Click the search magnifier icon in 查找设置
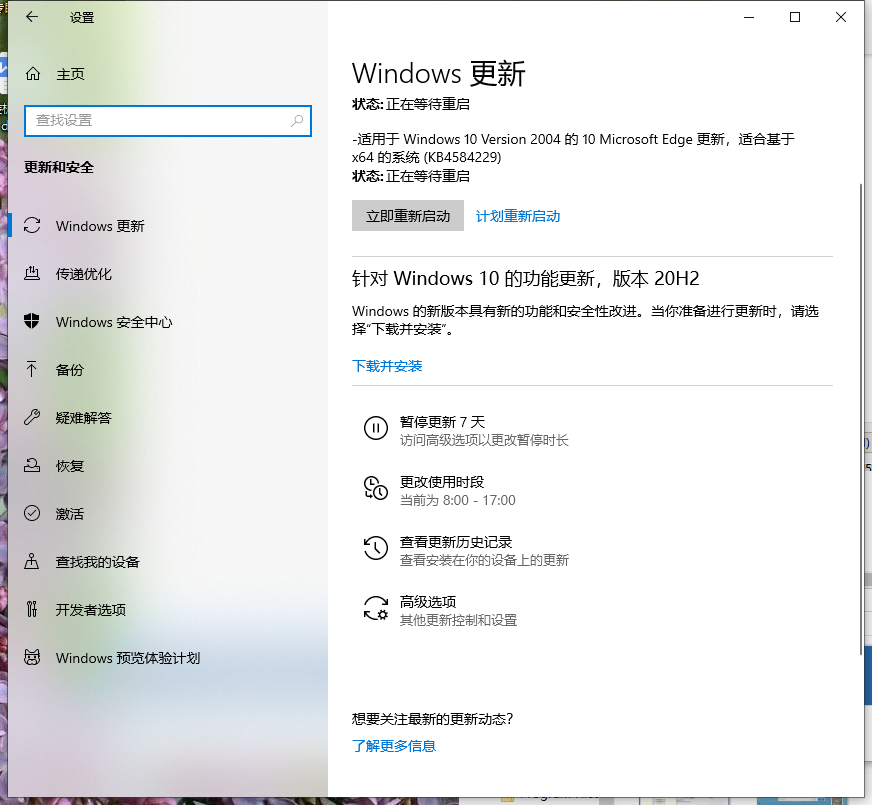The image size is (872, 805). 297,120
